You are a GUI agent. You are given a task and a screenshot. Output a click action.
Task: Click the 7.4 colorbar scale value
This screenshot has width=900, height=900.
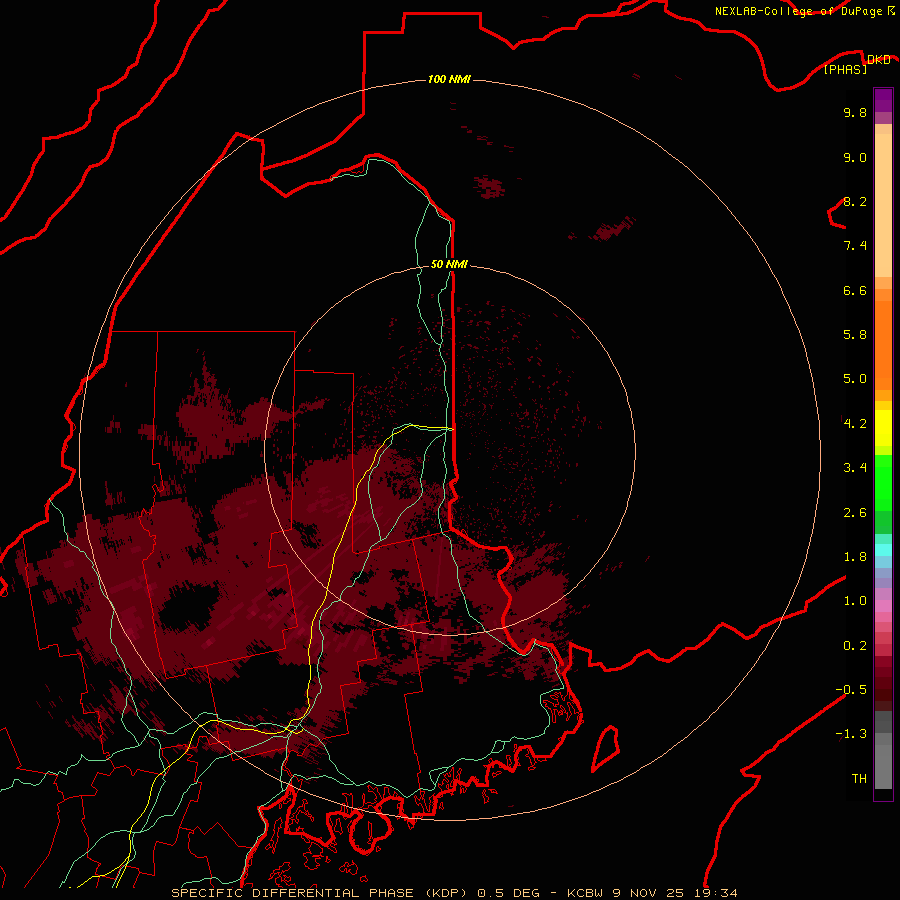click(x=855, y=246)
